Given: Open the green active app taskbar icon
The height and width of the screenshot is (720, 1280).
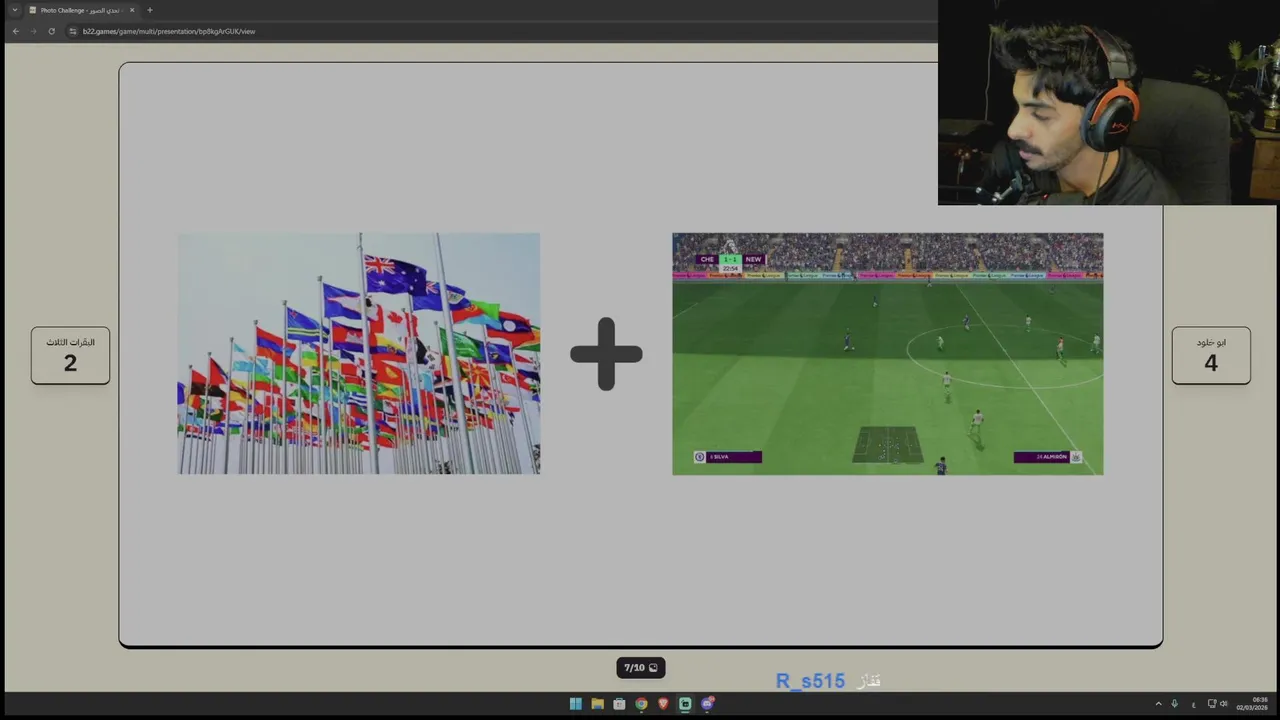Looking at the screenshot, I should click(685, 704).
